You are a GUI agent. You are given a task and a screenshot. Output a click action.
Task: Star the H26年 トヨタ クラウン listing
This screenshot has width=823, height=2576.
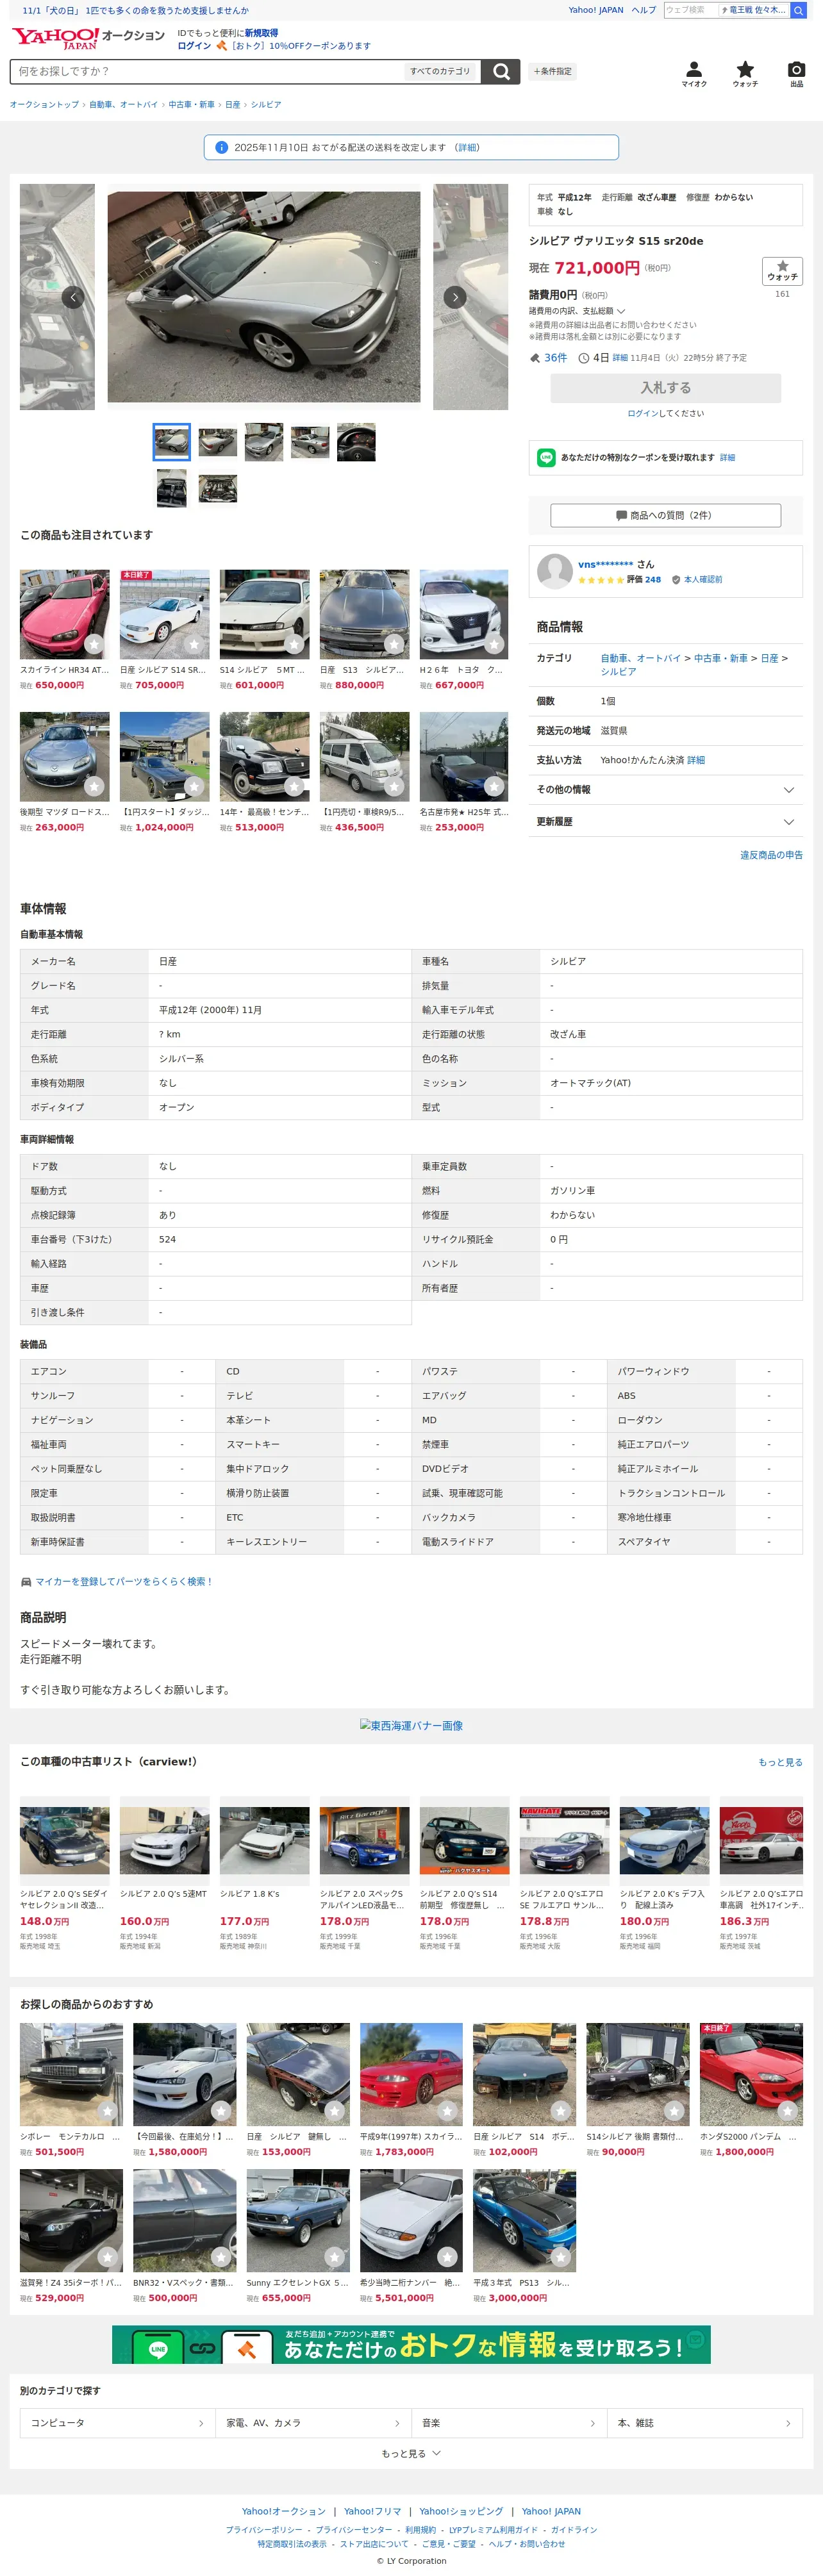click(494, 644)
